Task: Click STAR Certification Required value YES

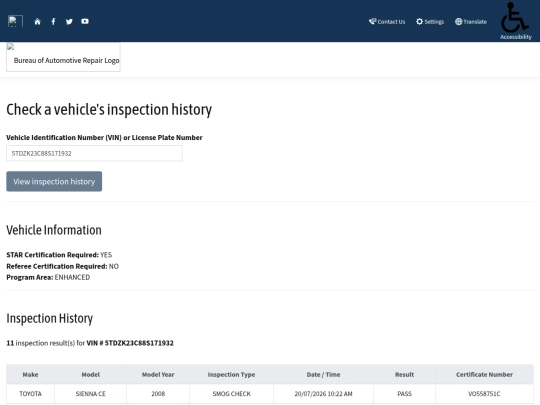Action: pyautogui.click(x=106, y=255)
